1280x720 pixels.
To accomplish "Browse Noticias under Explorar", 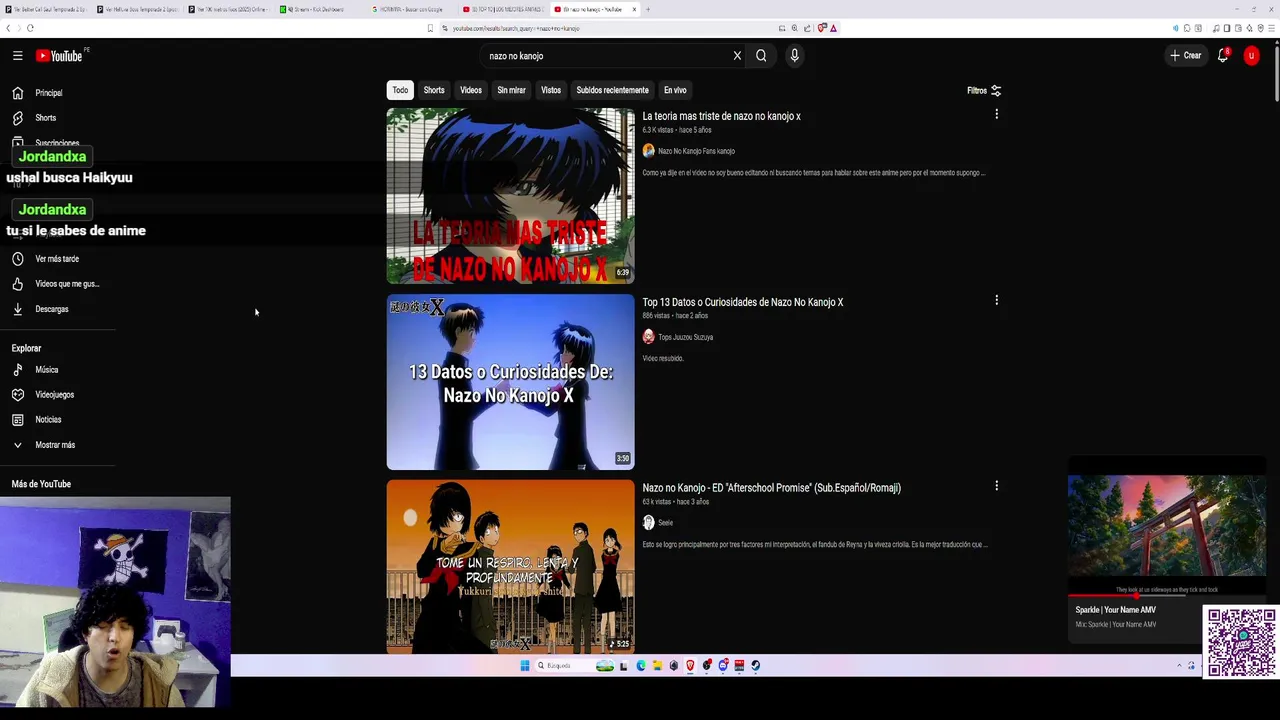I will [x=48, y=420].
